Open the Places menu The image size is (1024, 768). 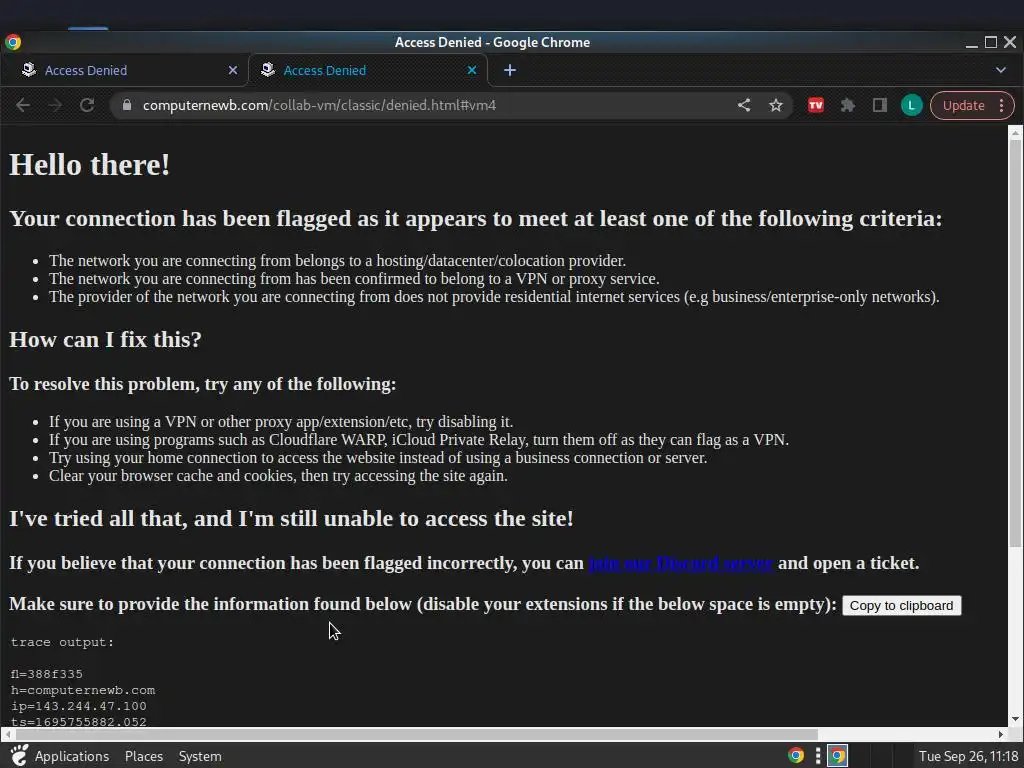click(144, 756)
